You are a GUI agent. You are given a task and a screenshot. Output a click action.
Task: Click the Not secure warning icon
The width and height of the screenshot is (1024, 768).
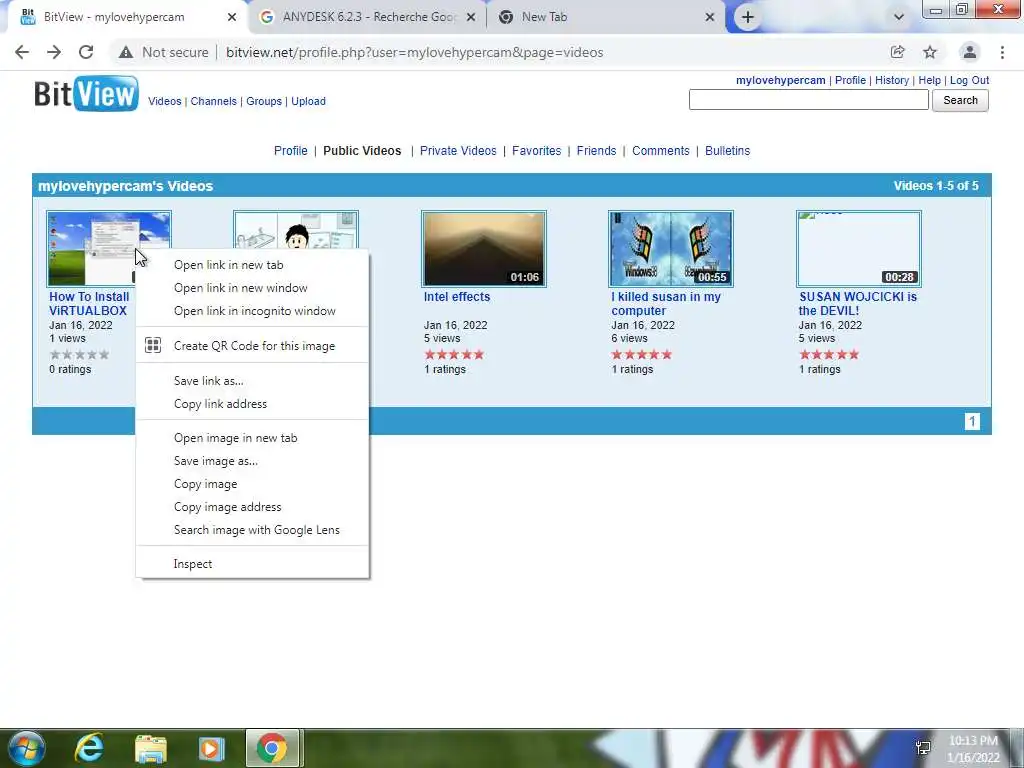pyautogui.click(x=126, y=52)
